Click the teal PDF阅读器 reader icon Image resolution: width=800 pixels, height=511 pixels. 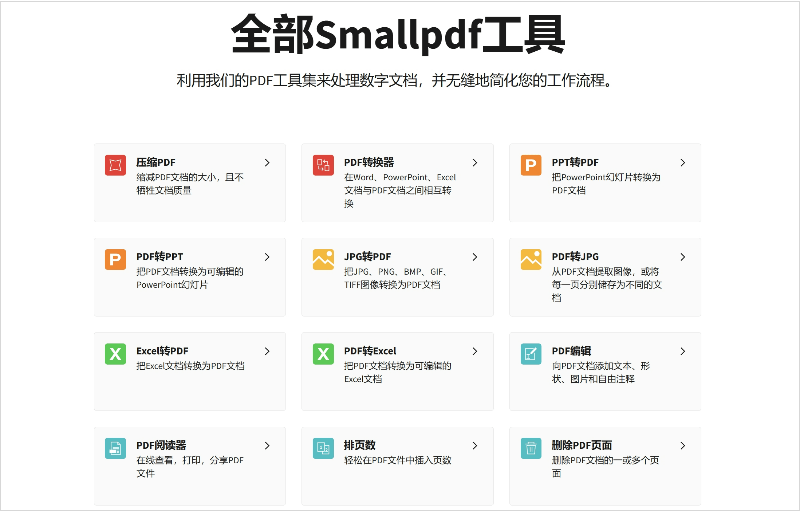point(115,448)
